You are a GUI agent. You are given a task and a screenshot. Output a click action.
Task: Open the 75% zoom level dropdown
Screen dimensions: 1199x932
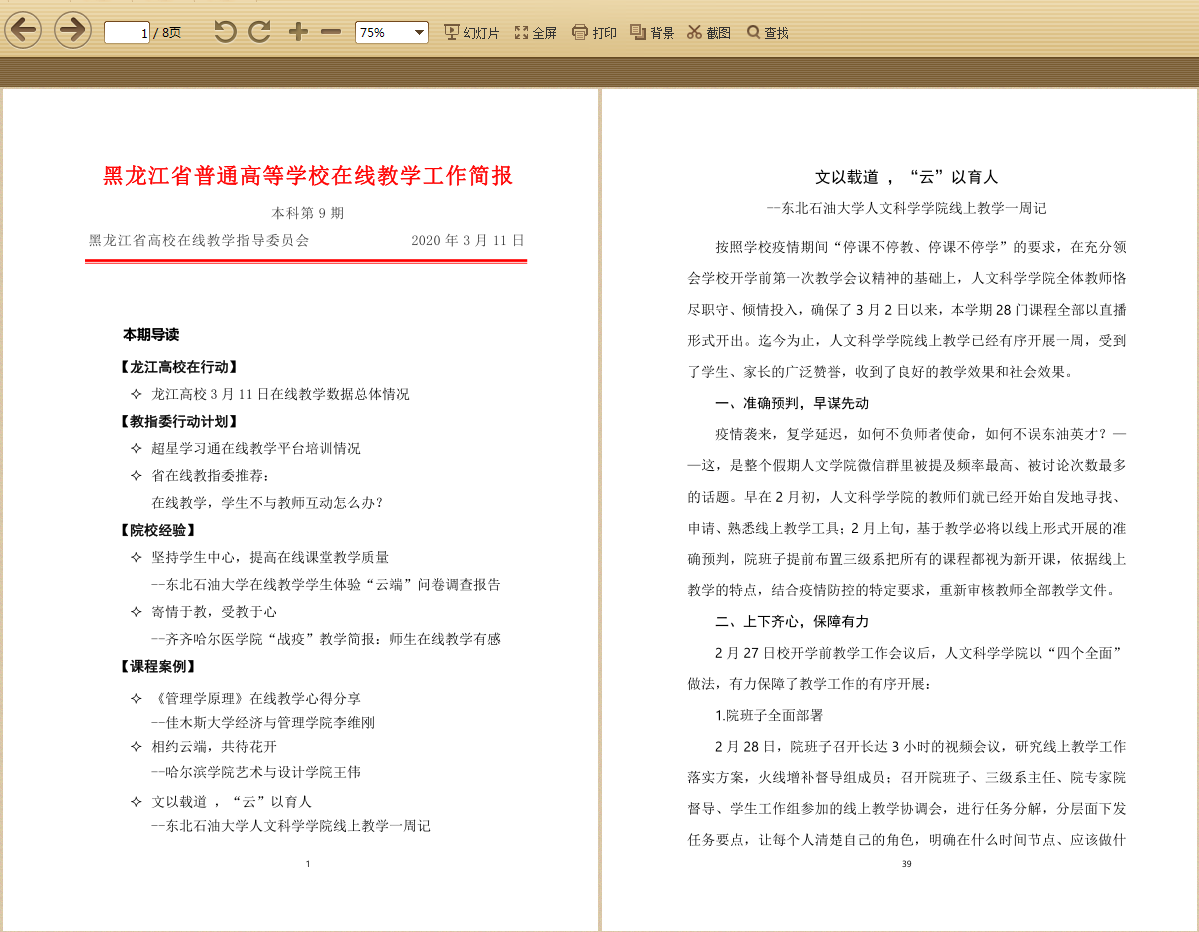(391, 31)
